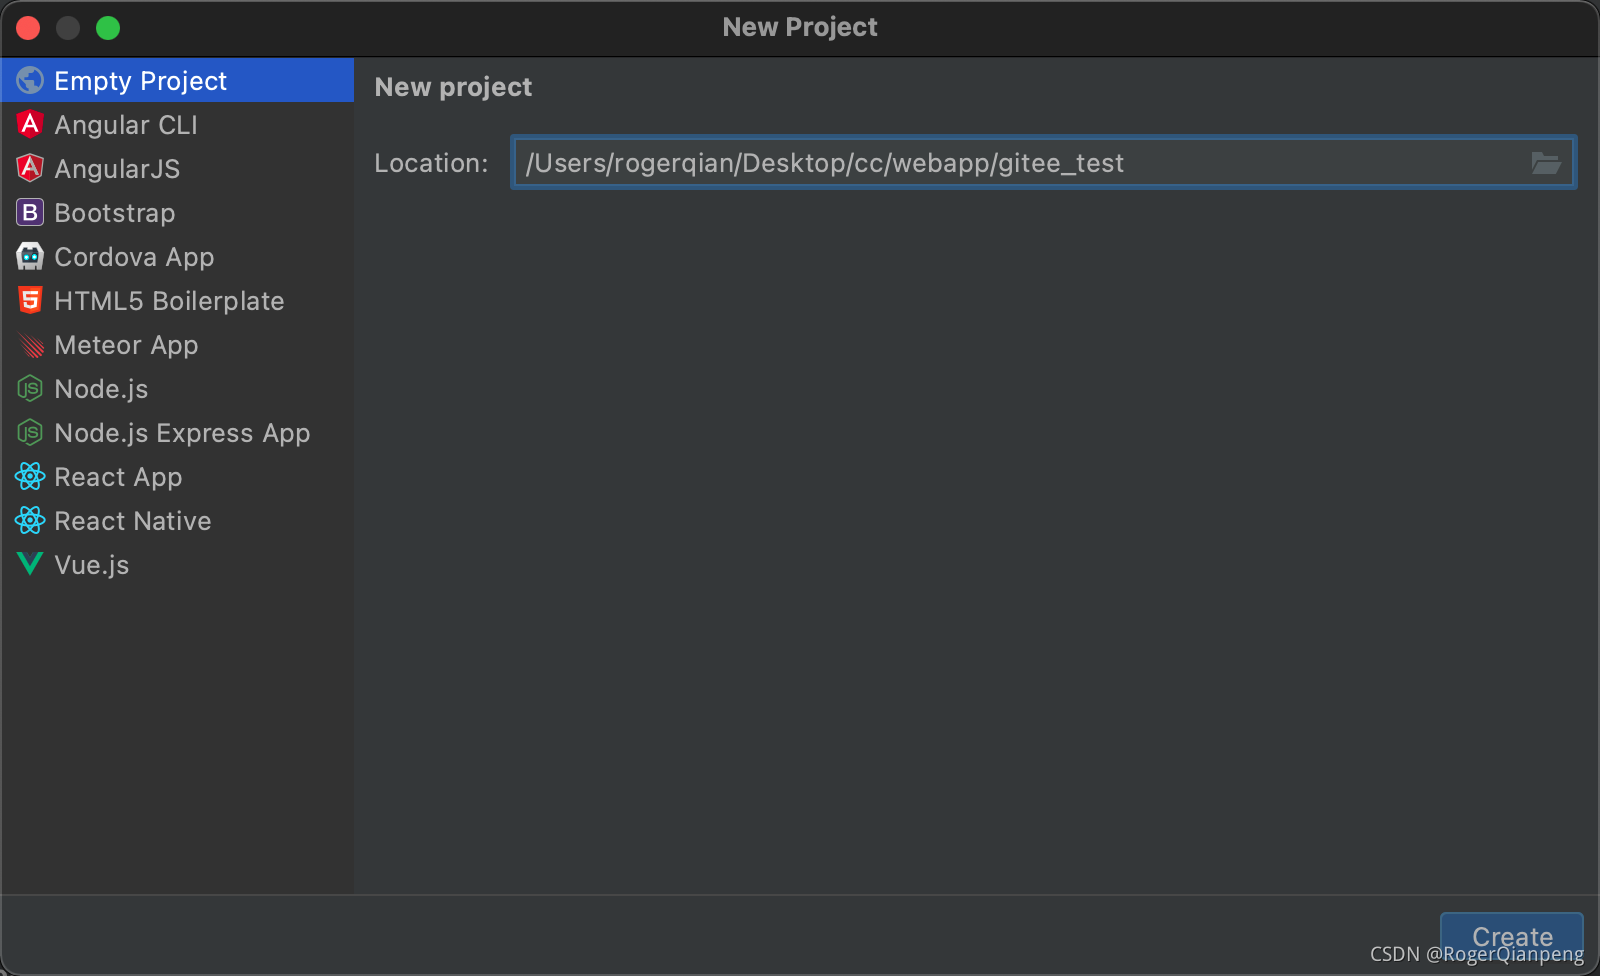Click the Create button
This screenshot has width=1600, height=976.
click(x=1512, y=937)
